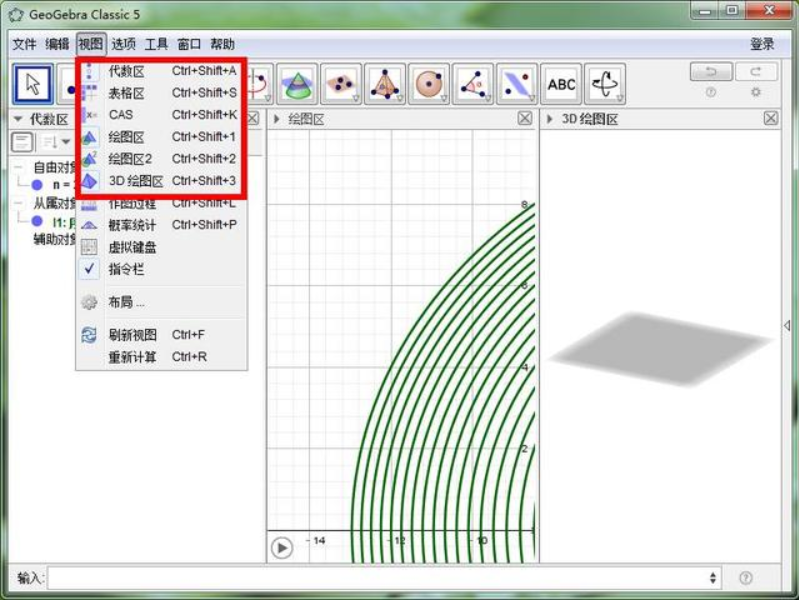Open 布局 layout settings
The width and height of the screenshot is (799, 600).
[x=163, y=302]
